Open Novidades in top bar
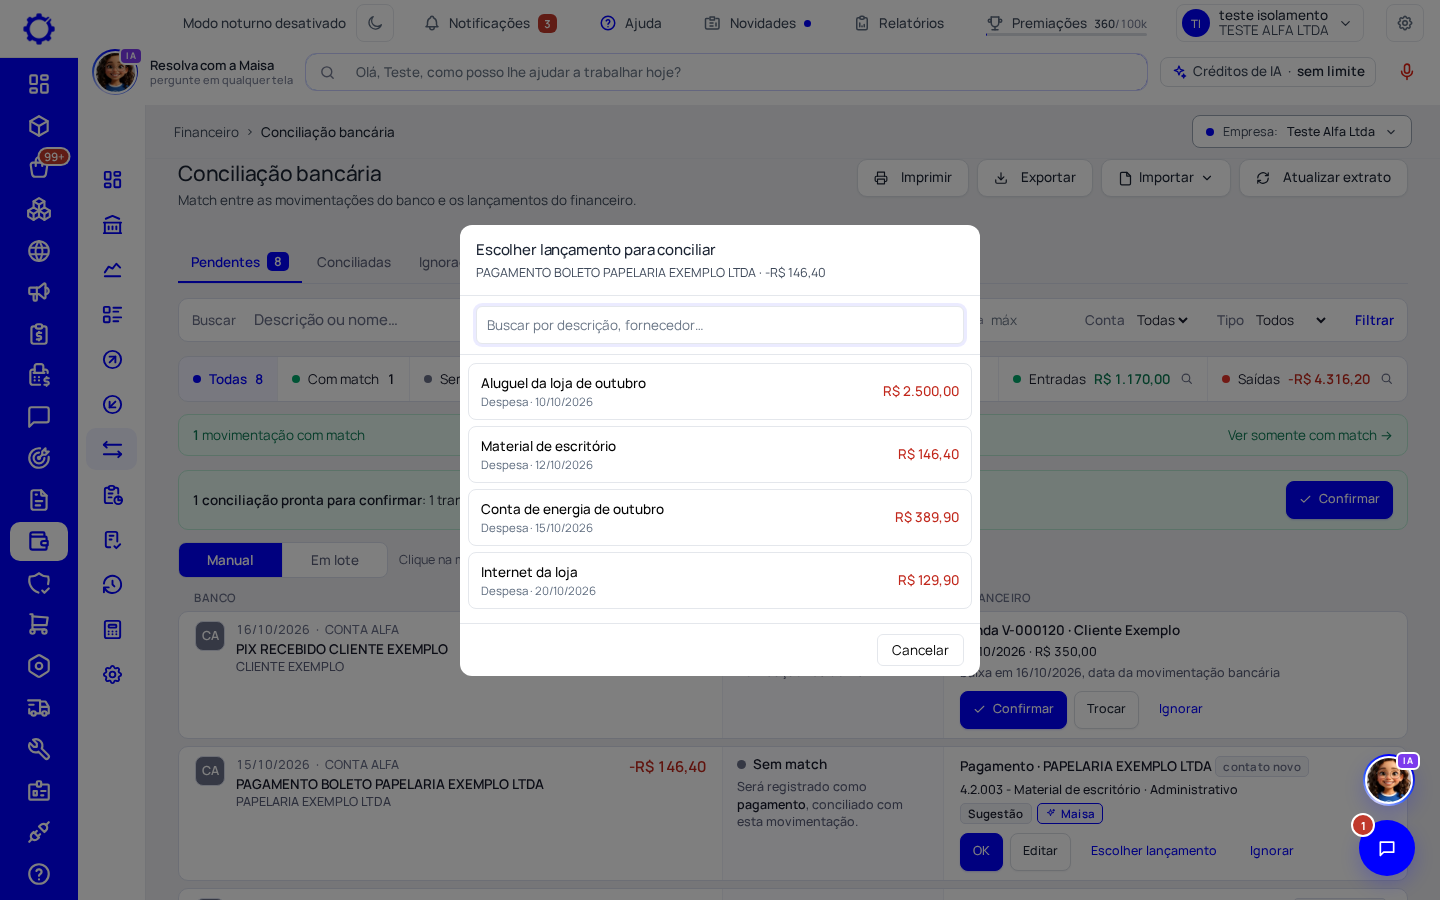 [758, 23]
